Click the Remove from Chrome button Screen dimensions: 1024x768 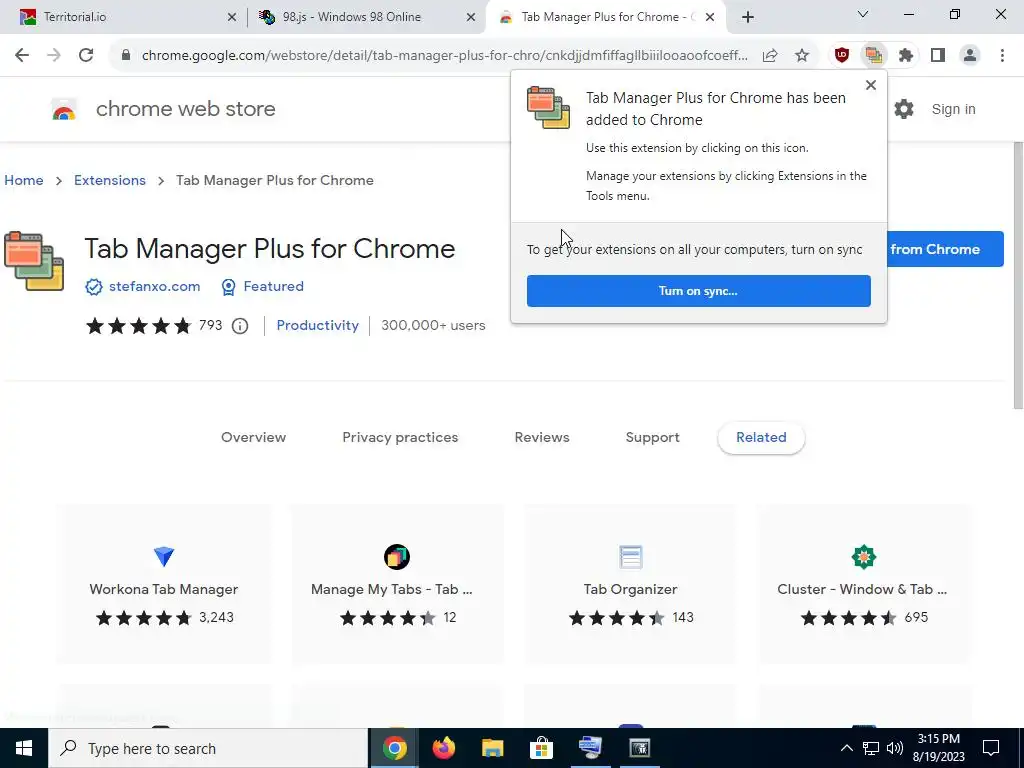[945, 249]
